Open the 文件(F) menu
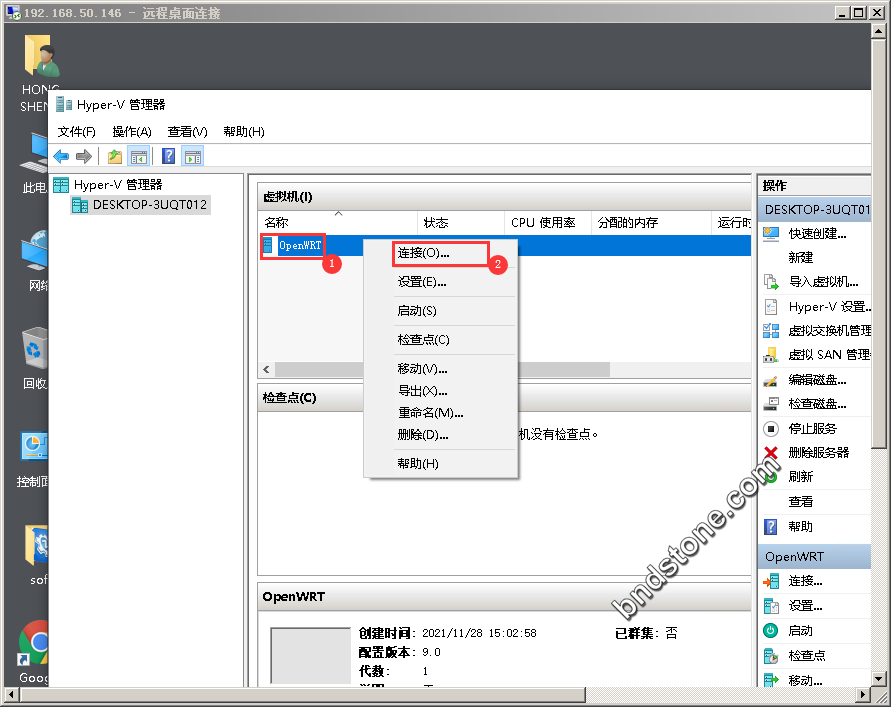The height and width of the screenshot is (707, 891). click(x=77, y=132)
